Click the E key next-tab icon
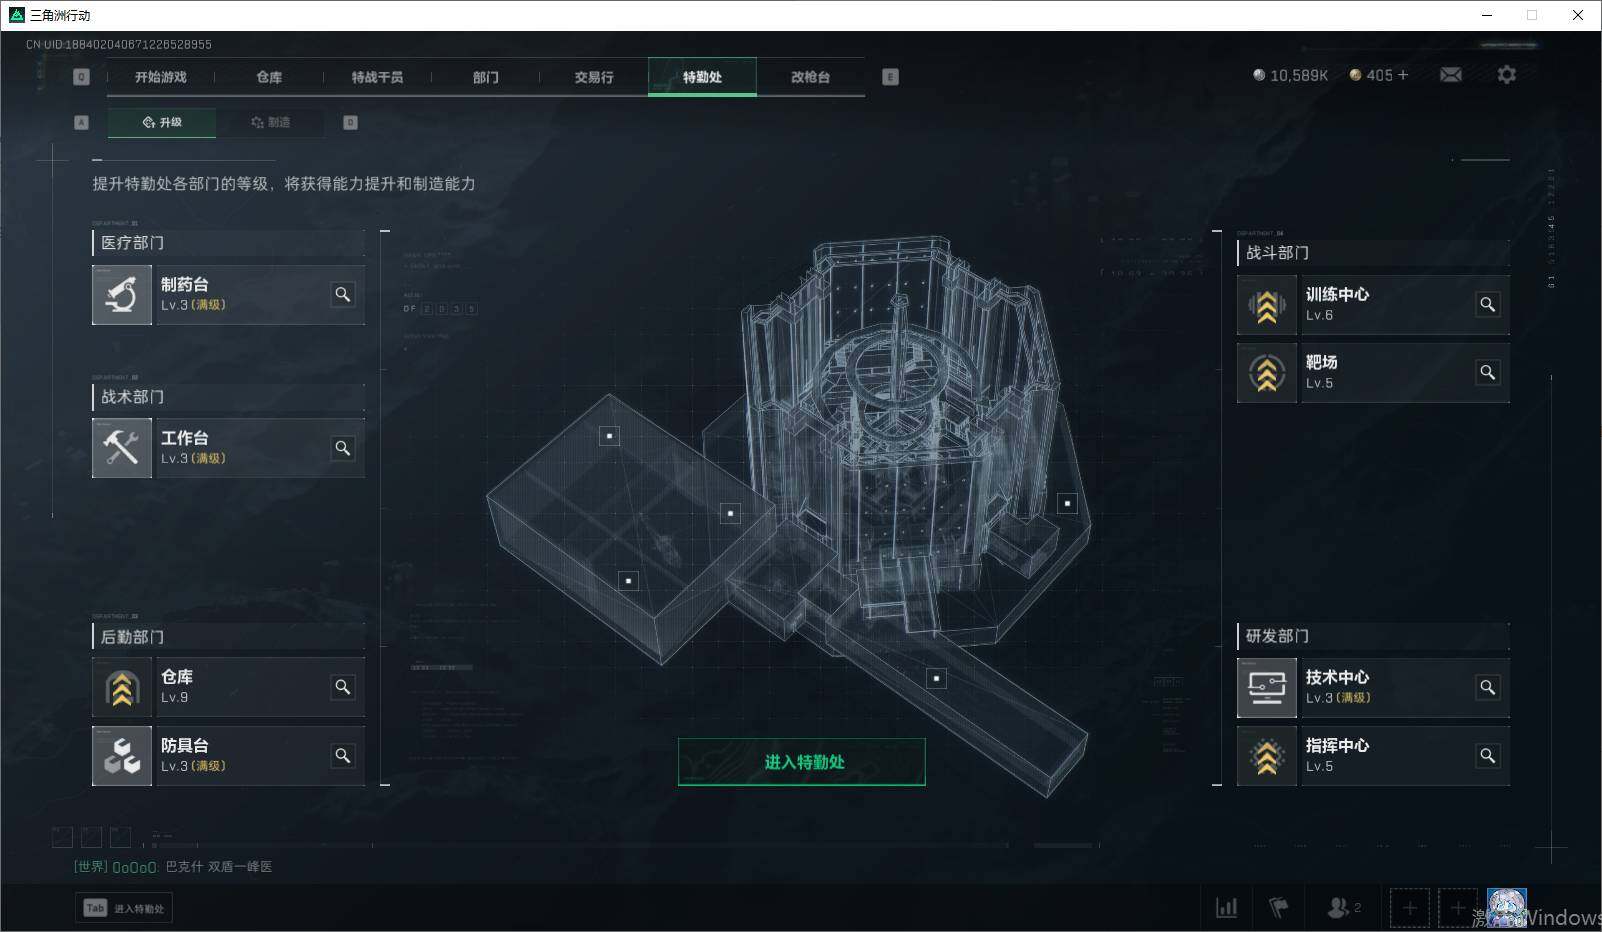The height and width of the screenshot is (932, 1602). pos(890,77)
